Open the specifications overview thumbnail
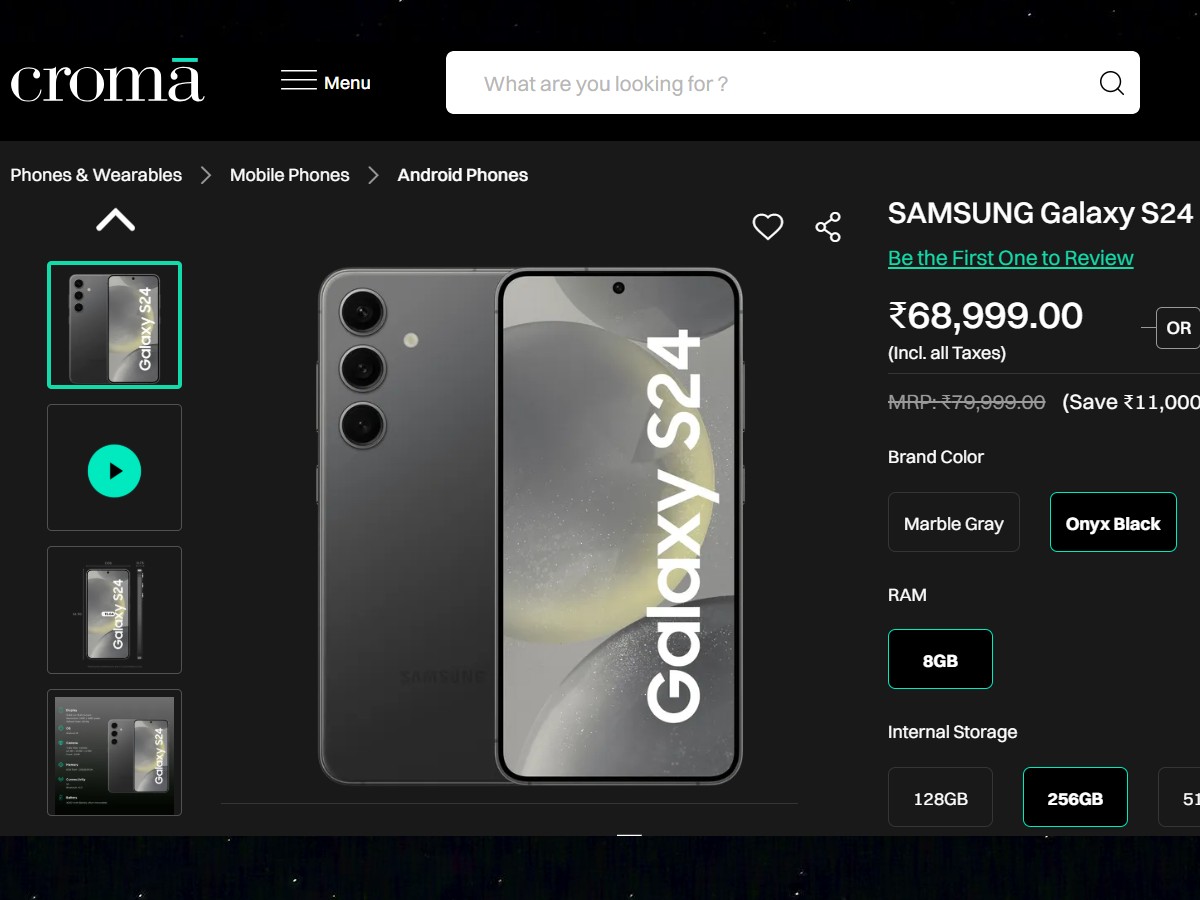This screenshot has height=900, width=1200. [x=115, y=753]
